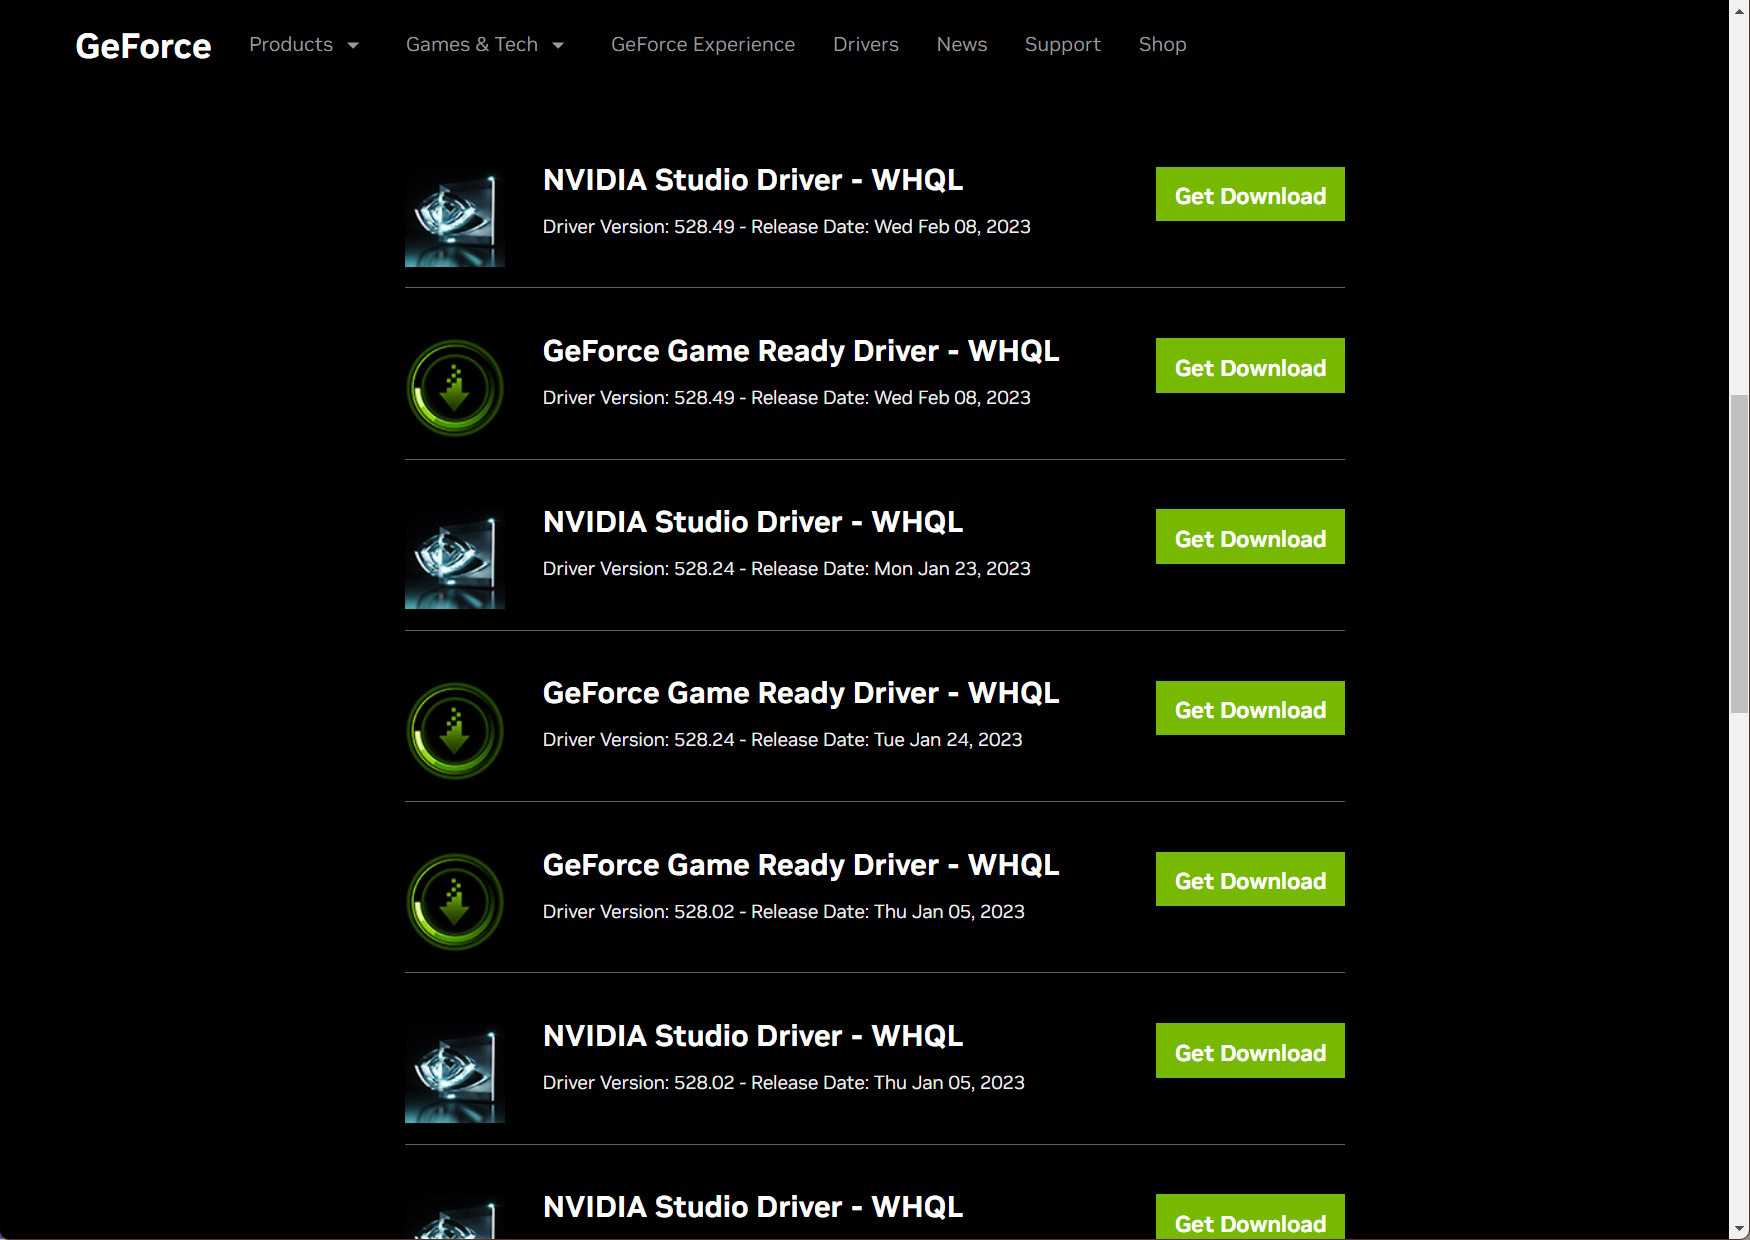Visit the Shop link
This screenshot has height=1240, width=1750.
(1162, 45)
